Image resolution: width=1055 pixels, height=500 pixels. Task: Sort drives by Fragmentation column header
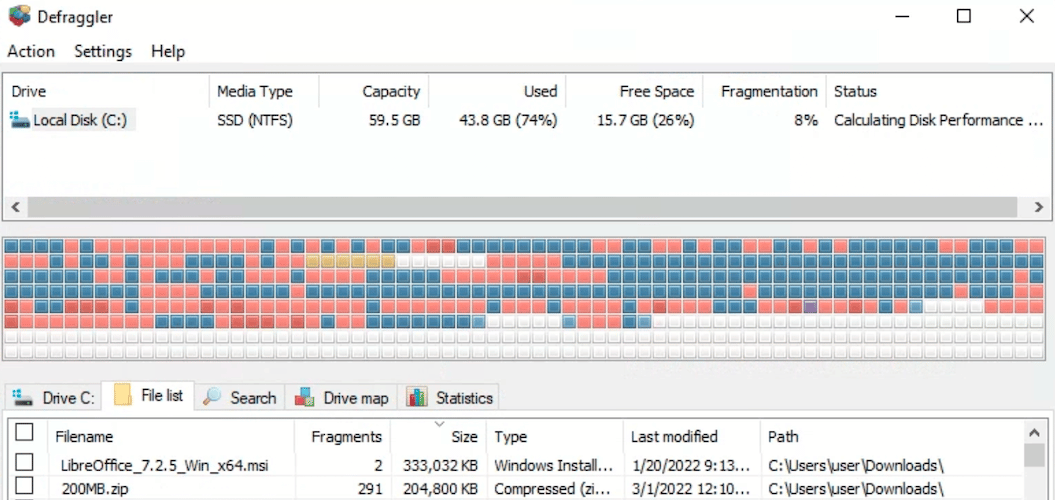(x=769, y=91)
